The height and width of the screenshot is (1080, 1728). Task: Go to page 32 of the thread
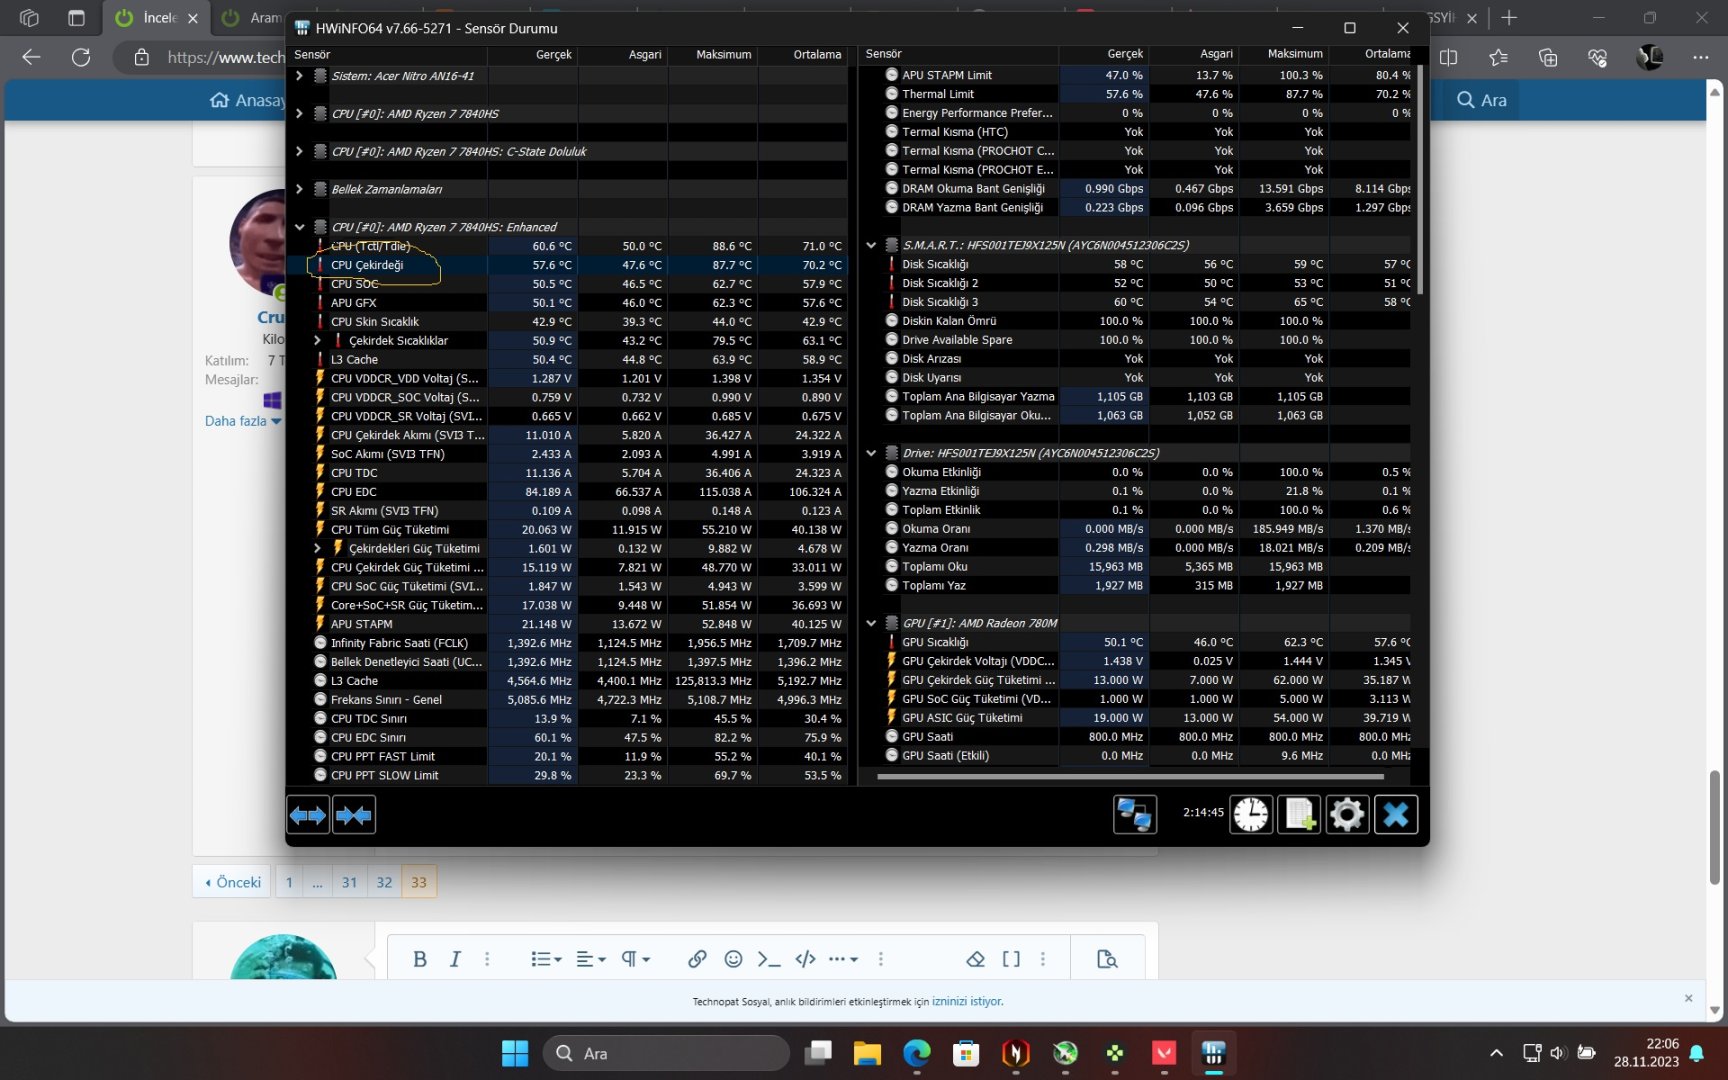pos(384,882)
